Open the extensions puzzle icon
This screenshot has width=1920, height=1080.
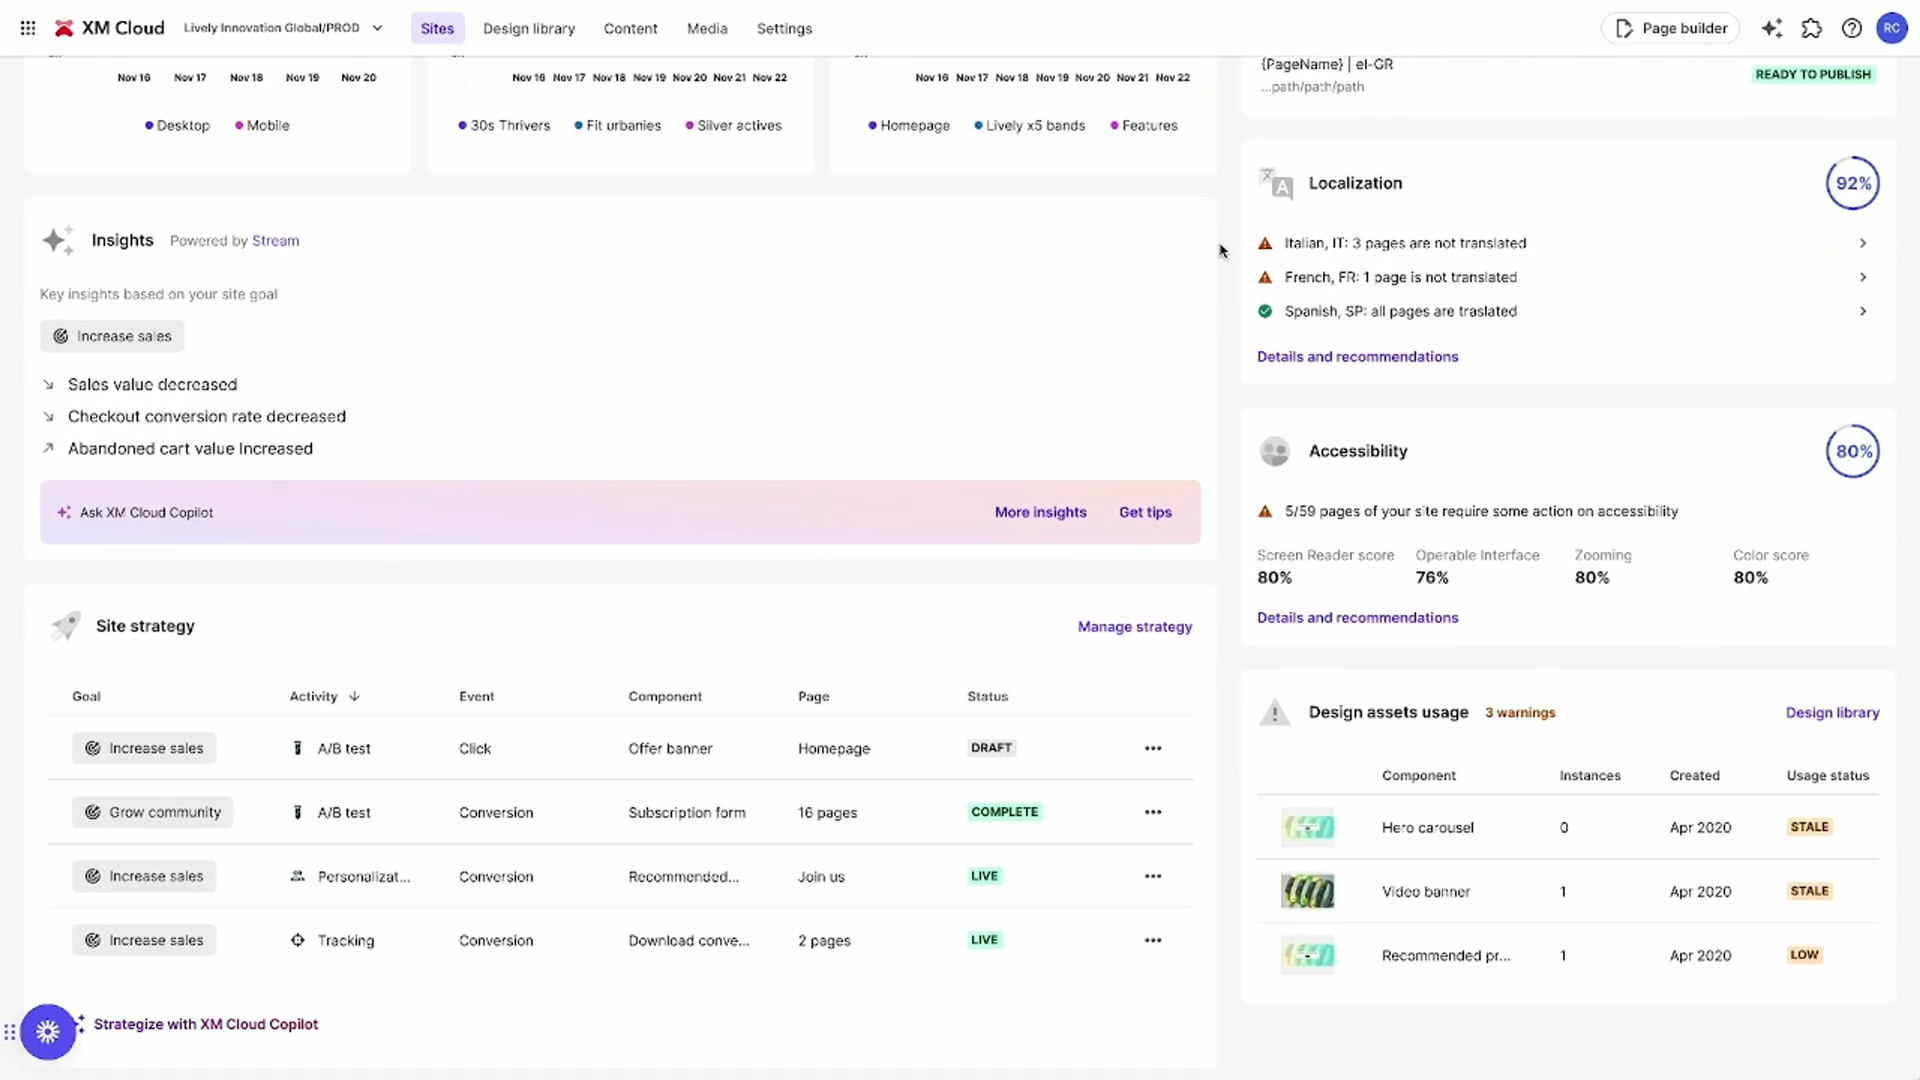pos(1811,28)
